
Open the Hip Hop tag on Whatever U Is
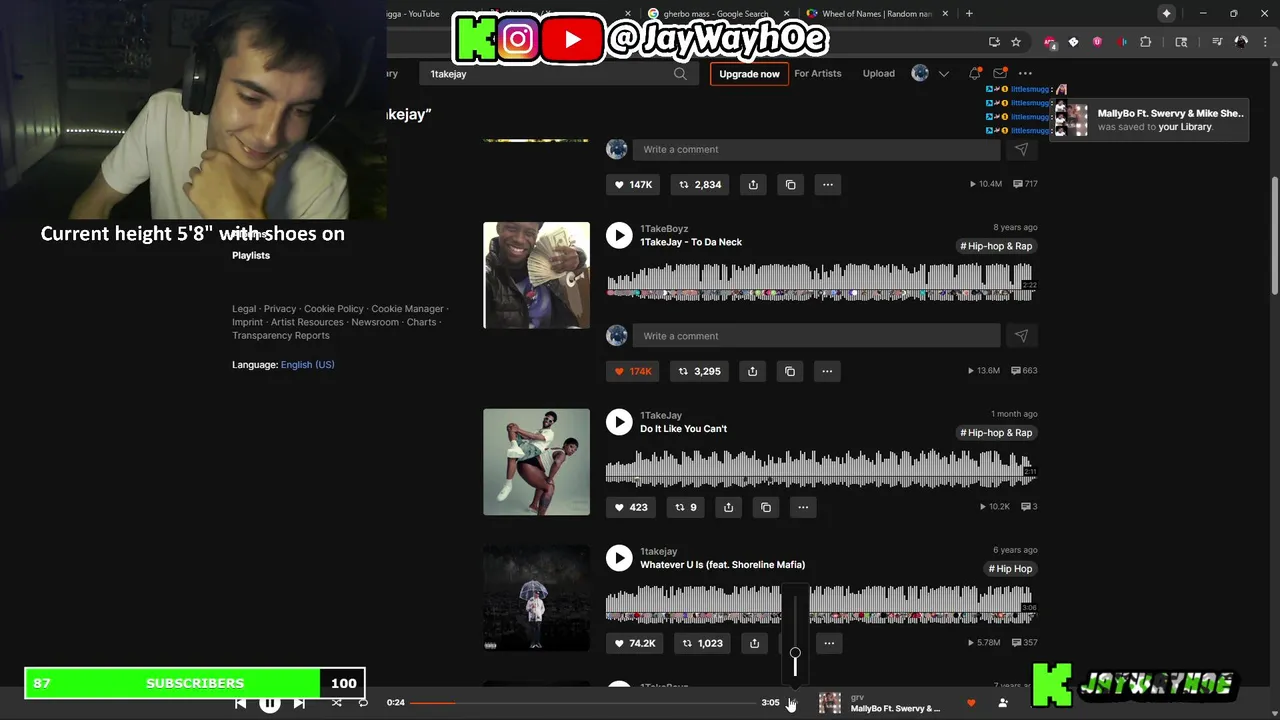click(1011, 569)
